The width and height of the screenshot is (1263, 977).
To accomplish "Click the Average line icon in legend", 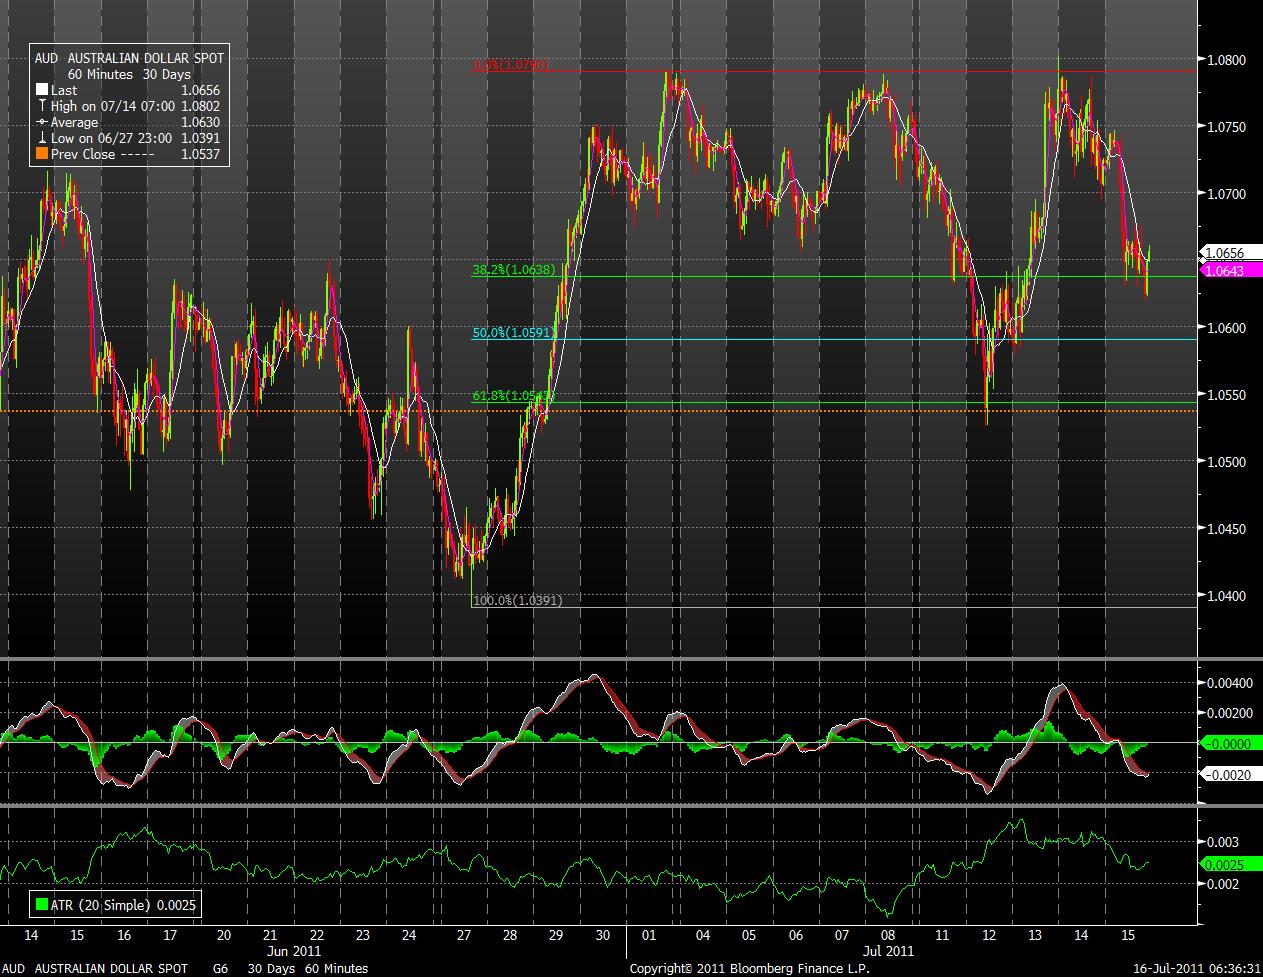I will click(41, 123).
